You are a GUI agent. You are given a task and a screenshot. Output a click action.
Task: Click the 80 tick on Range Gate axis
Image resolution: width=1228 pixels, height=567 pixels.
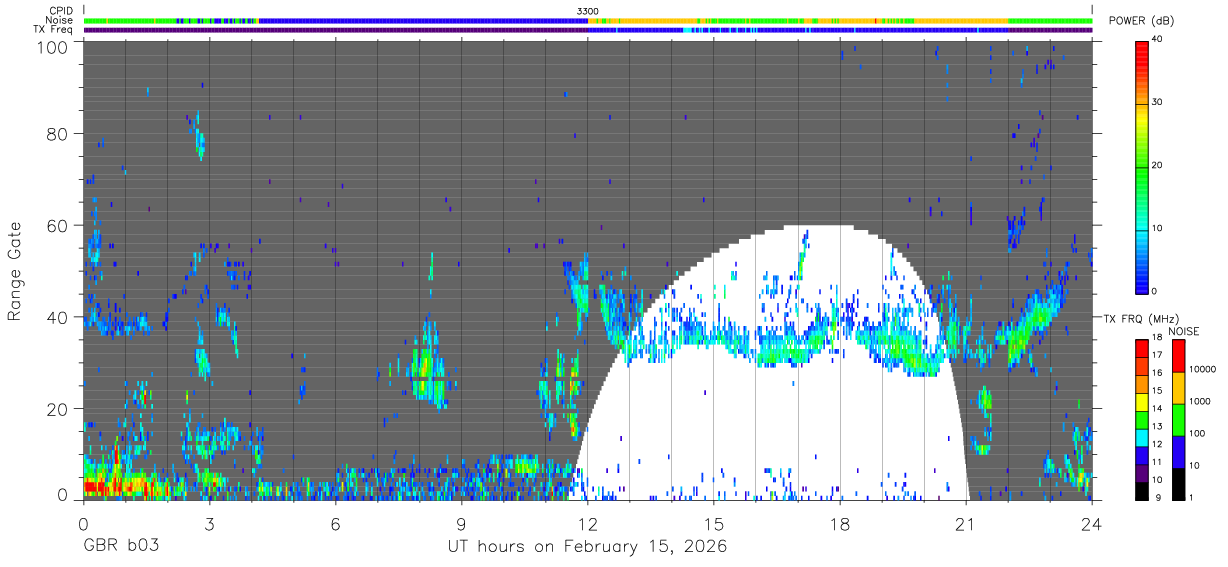(x=59, y=134)
